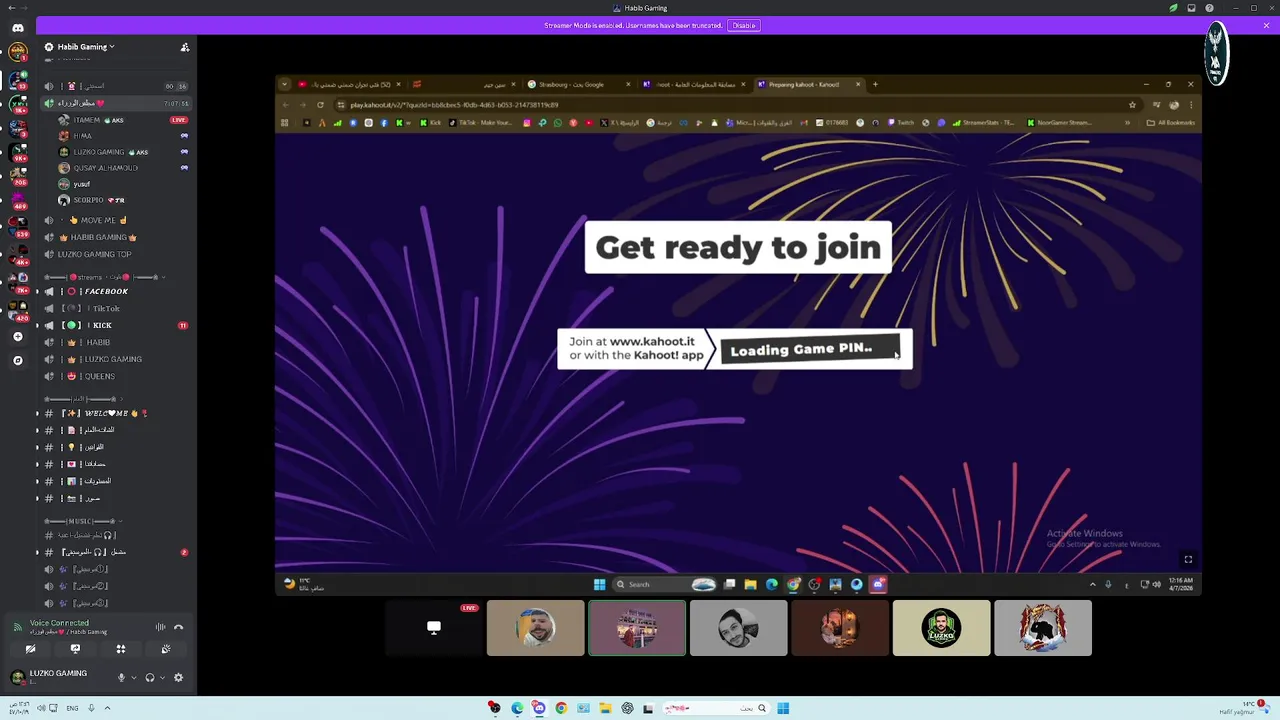Deafen audio with the headphones icon

150,677
